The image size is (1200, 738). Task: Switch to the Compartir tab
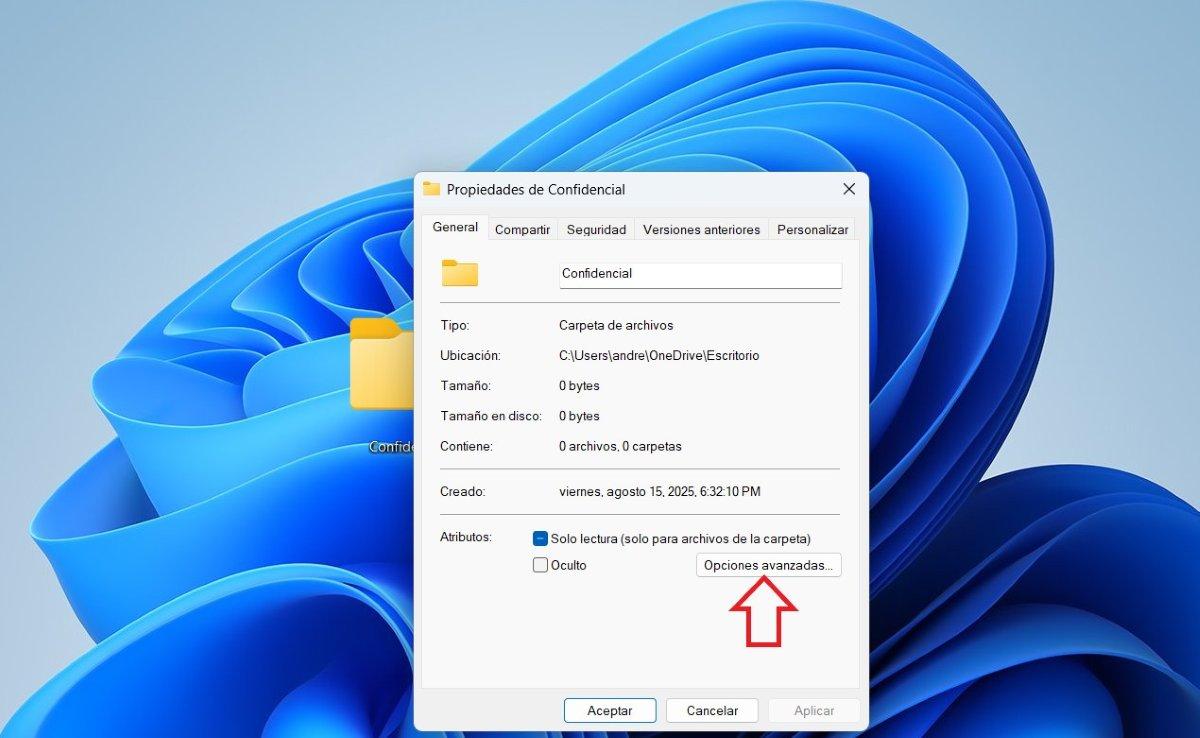(x=521, y=229)
